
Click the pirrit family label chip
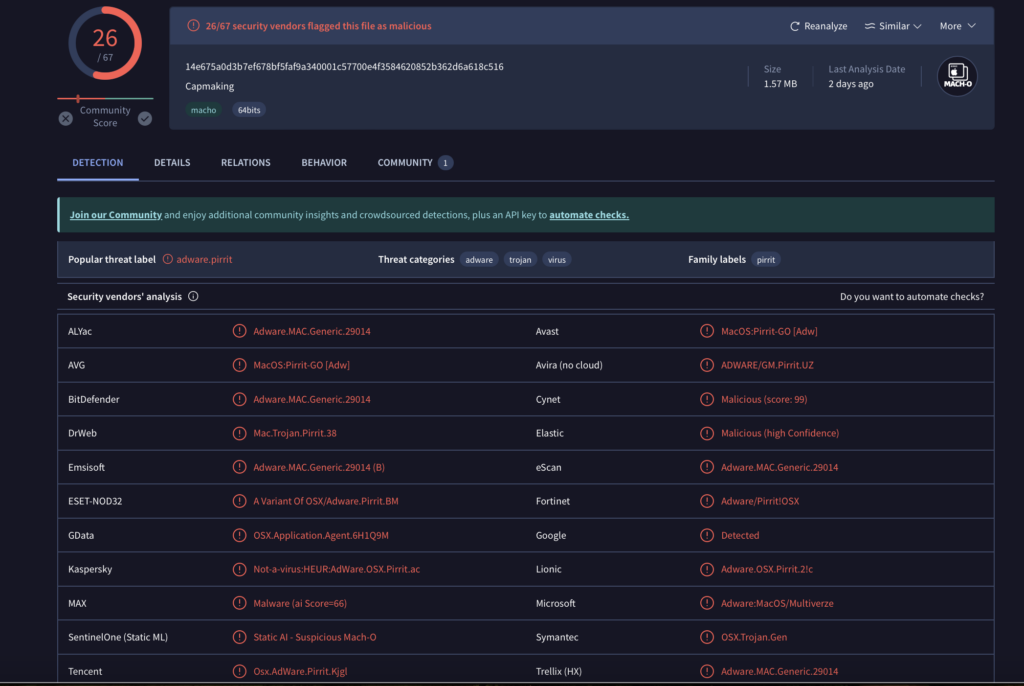tap(765, 259)
